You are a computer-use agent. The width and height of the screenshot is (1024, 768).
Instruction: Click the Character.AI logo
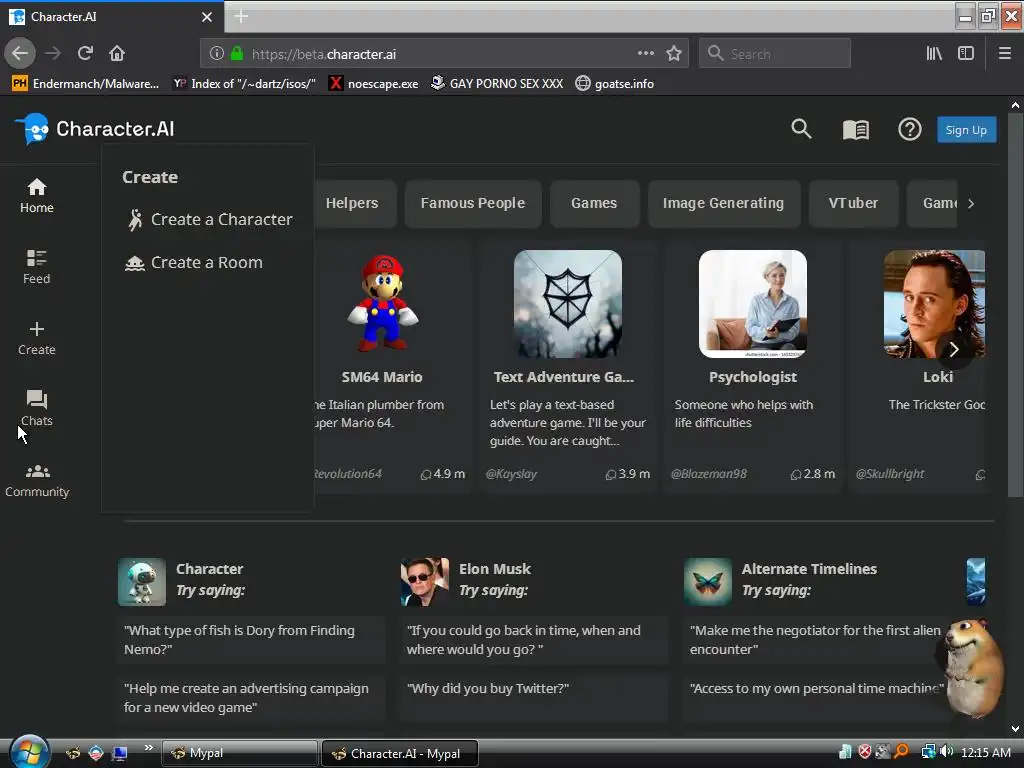pos(95,129)
